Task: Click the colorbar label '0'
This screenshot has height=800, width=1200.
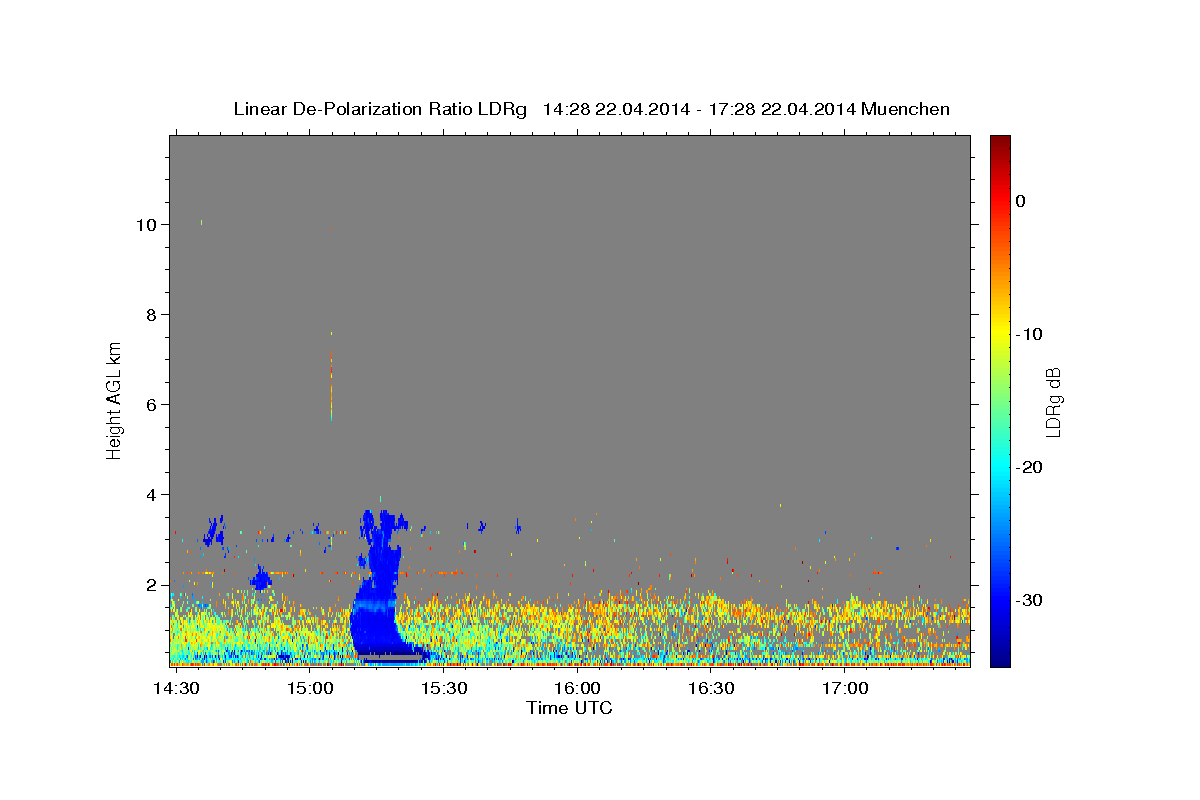Action: click(x=1020, y=201)
